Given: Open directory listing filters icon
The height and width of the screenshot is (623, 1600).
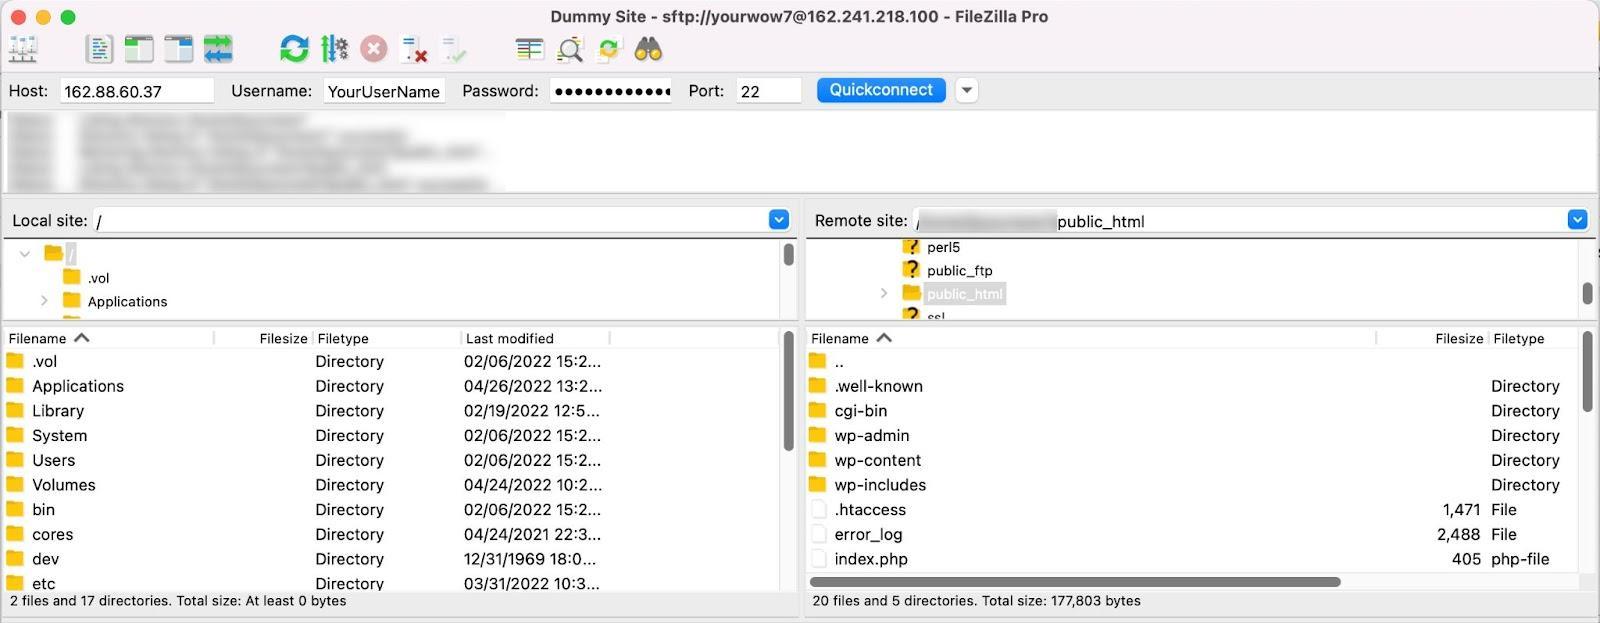Looking at the screenshot, I should [530, 49].
